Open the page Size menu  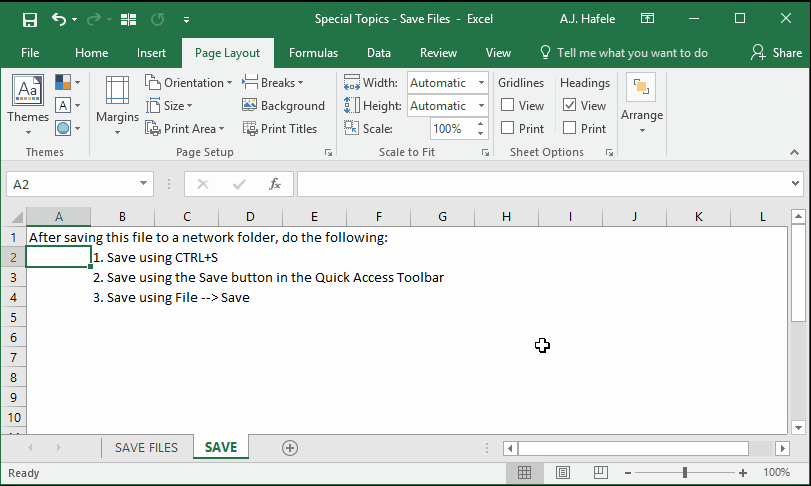(x=169, y=105)
